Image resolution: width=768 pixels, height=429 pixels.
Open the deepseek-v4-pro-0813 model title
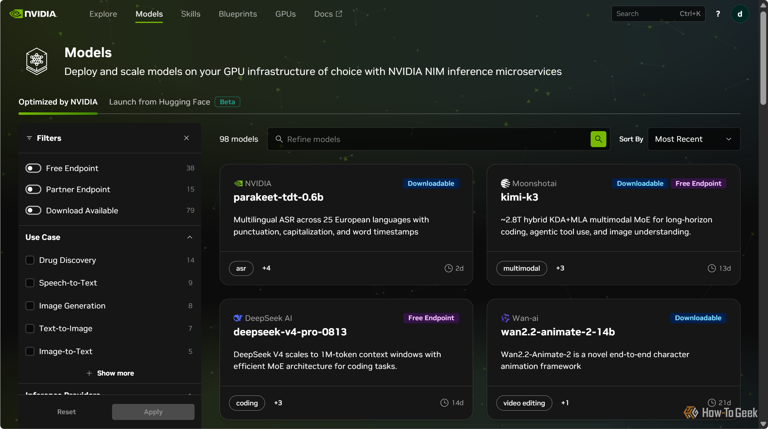pyautogui.click(x=290, y=332)
